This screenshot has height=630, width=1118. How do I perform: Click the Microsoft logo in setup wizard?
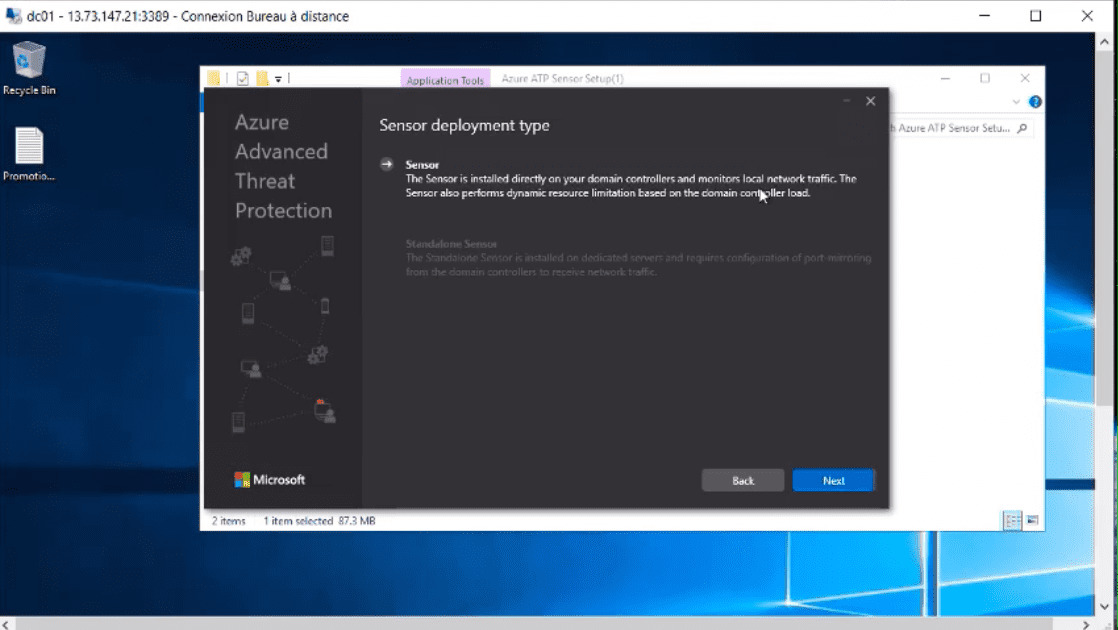(x=270, y=480)
